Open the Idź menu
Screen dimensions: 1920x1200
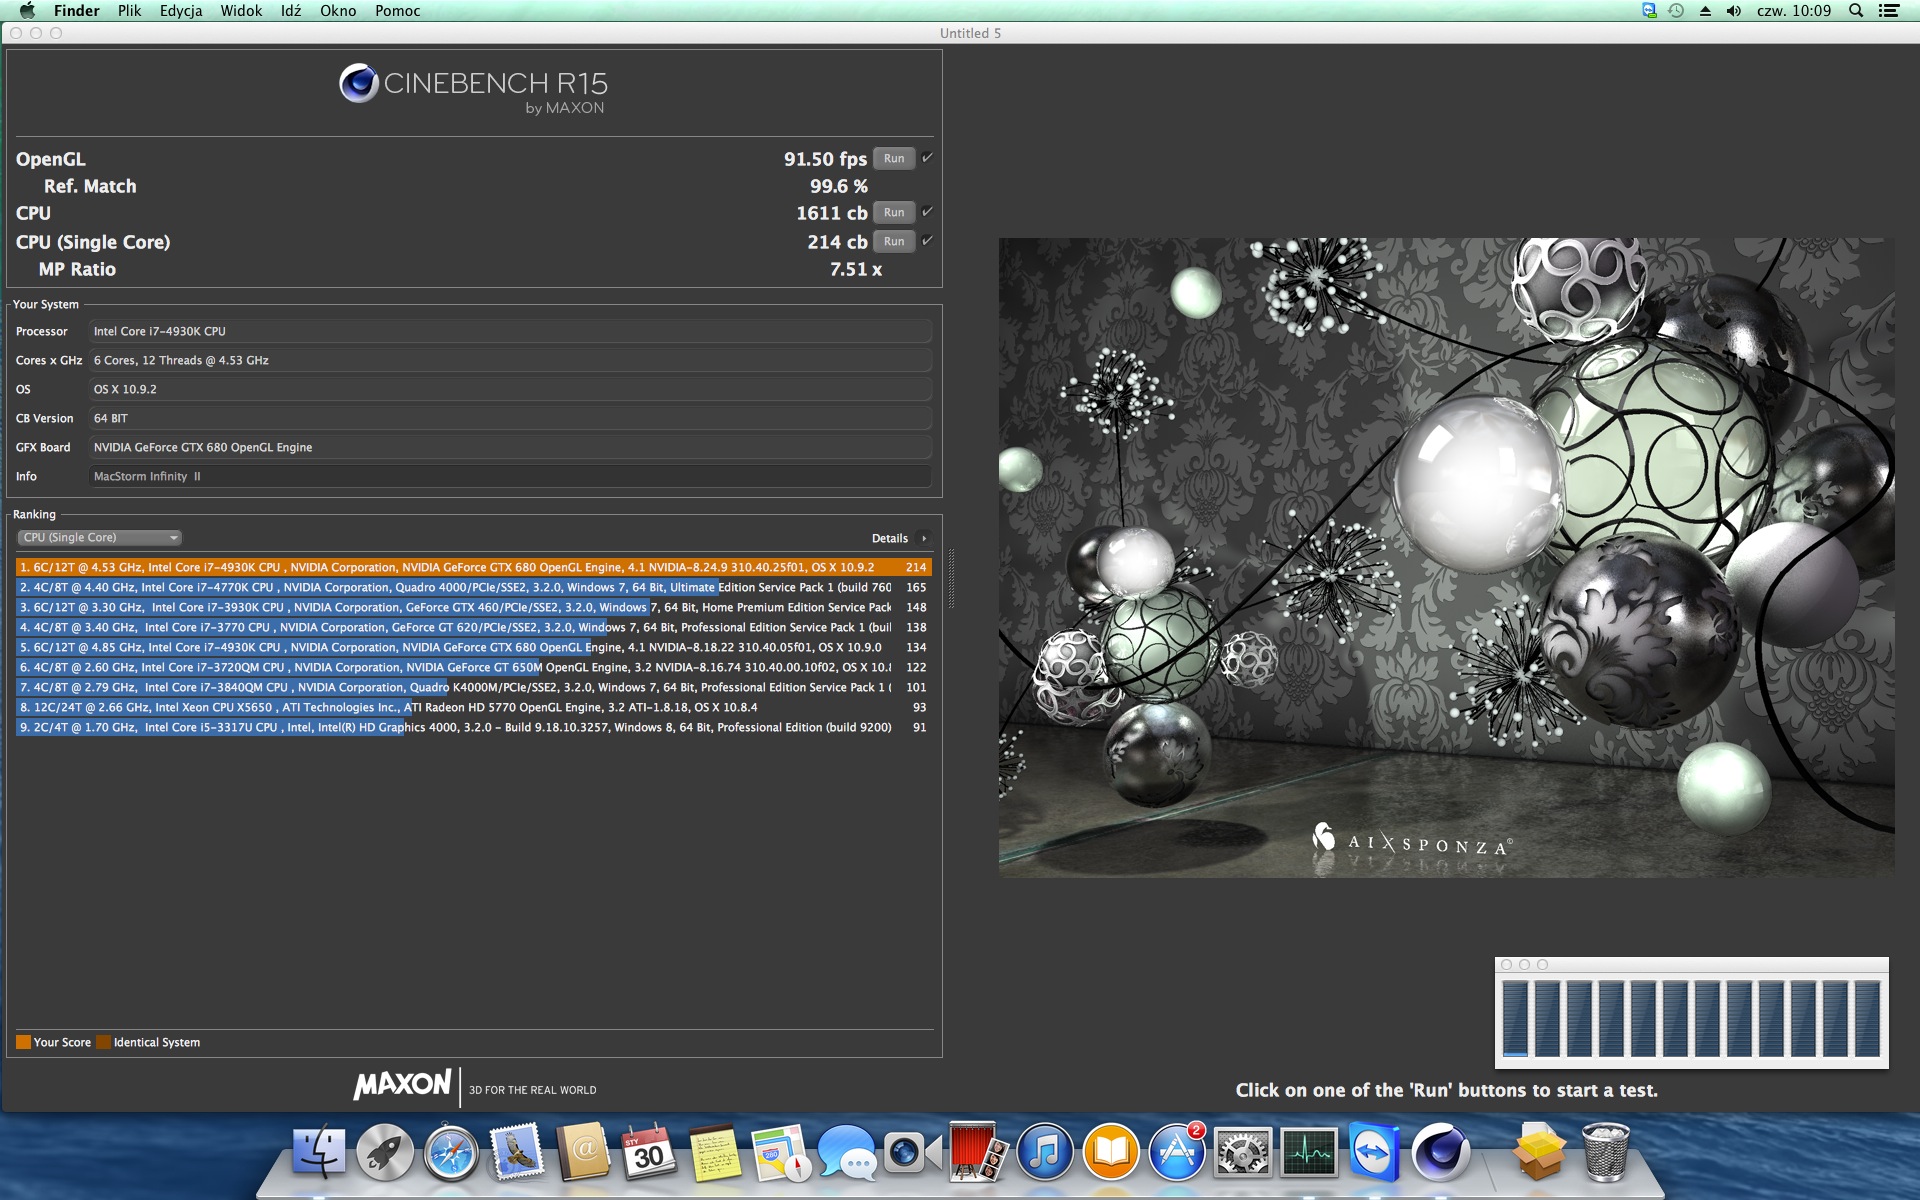tap(291, 11)
